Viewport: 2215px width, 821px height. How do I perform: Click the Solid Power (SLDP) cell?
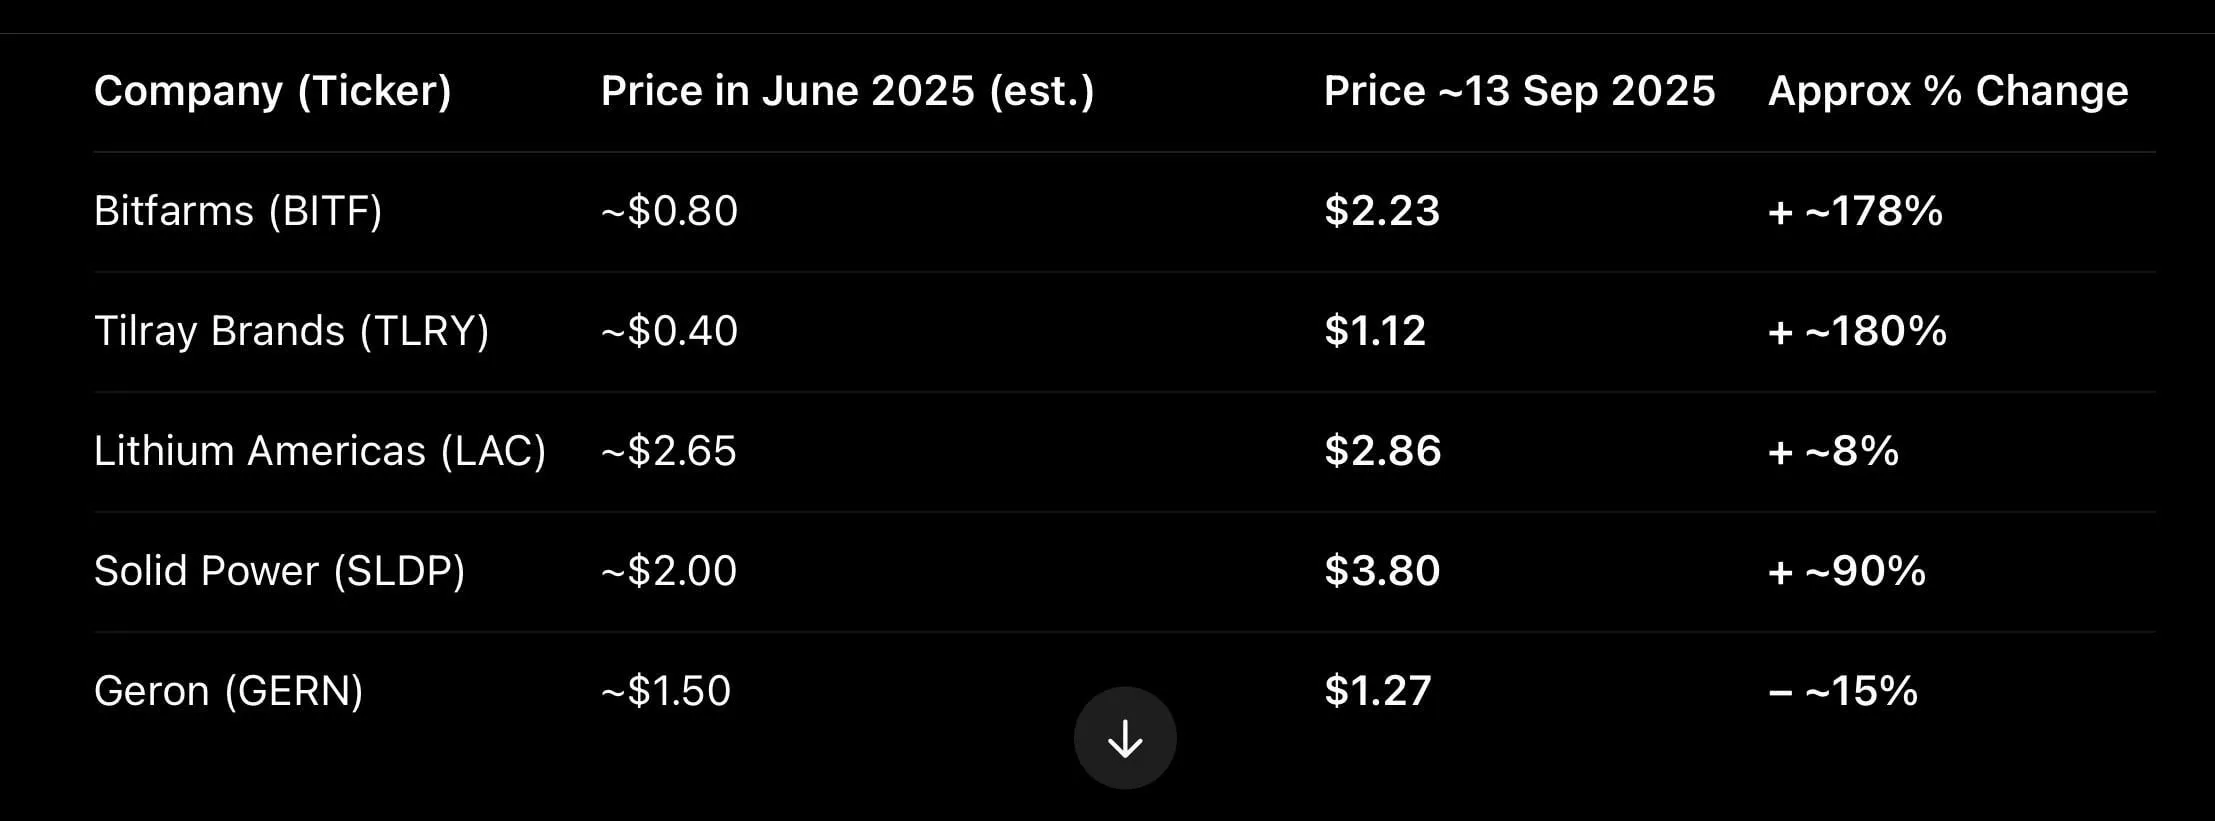280,571
